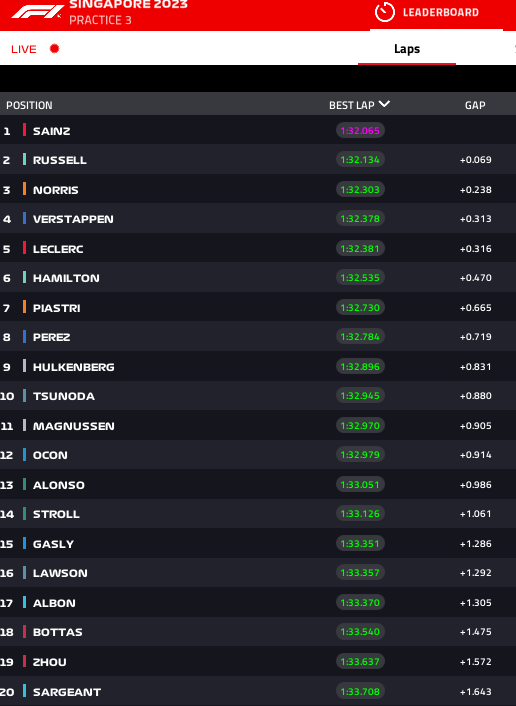Click Alonso's 1:33.051 lap time badge
Image resolution: width=516 pixels, height=706 pixels.
click(x=360, y=484)
